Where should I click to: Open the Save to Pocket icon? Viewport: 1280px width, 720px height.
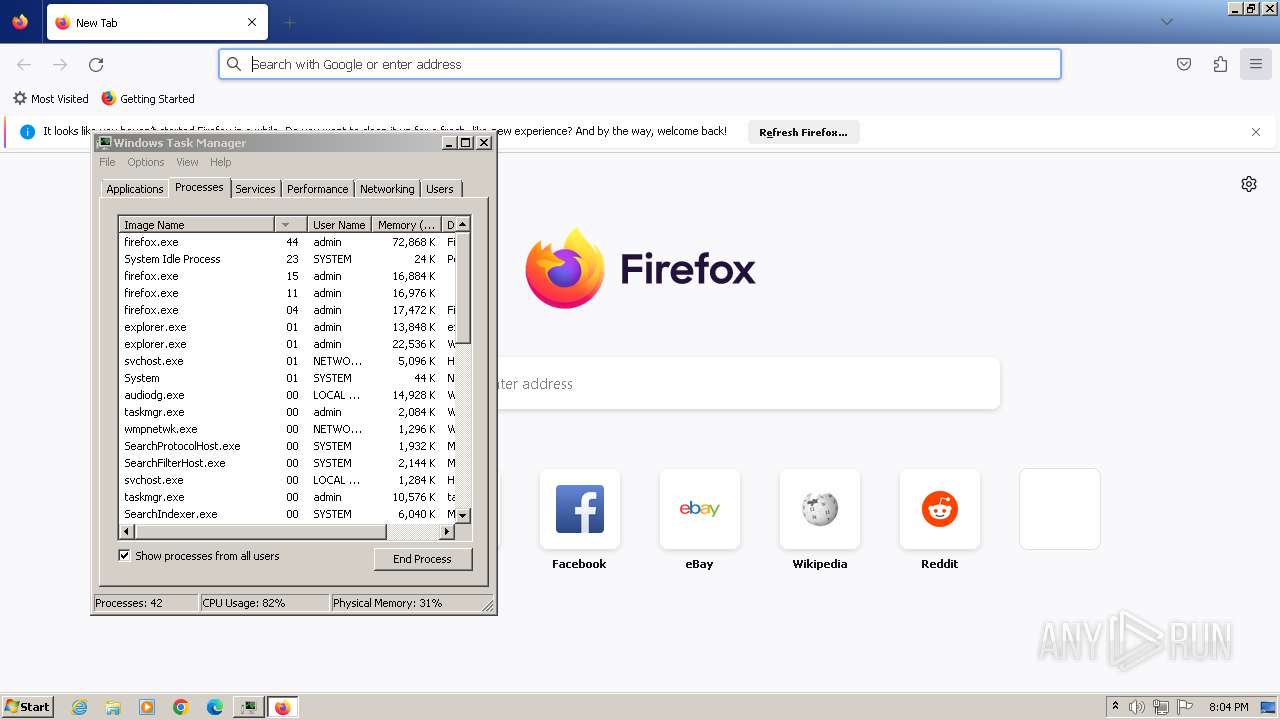click(x=1184, y=65)
